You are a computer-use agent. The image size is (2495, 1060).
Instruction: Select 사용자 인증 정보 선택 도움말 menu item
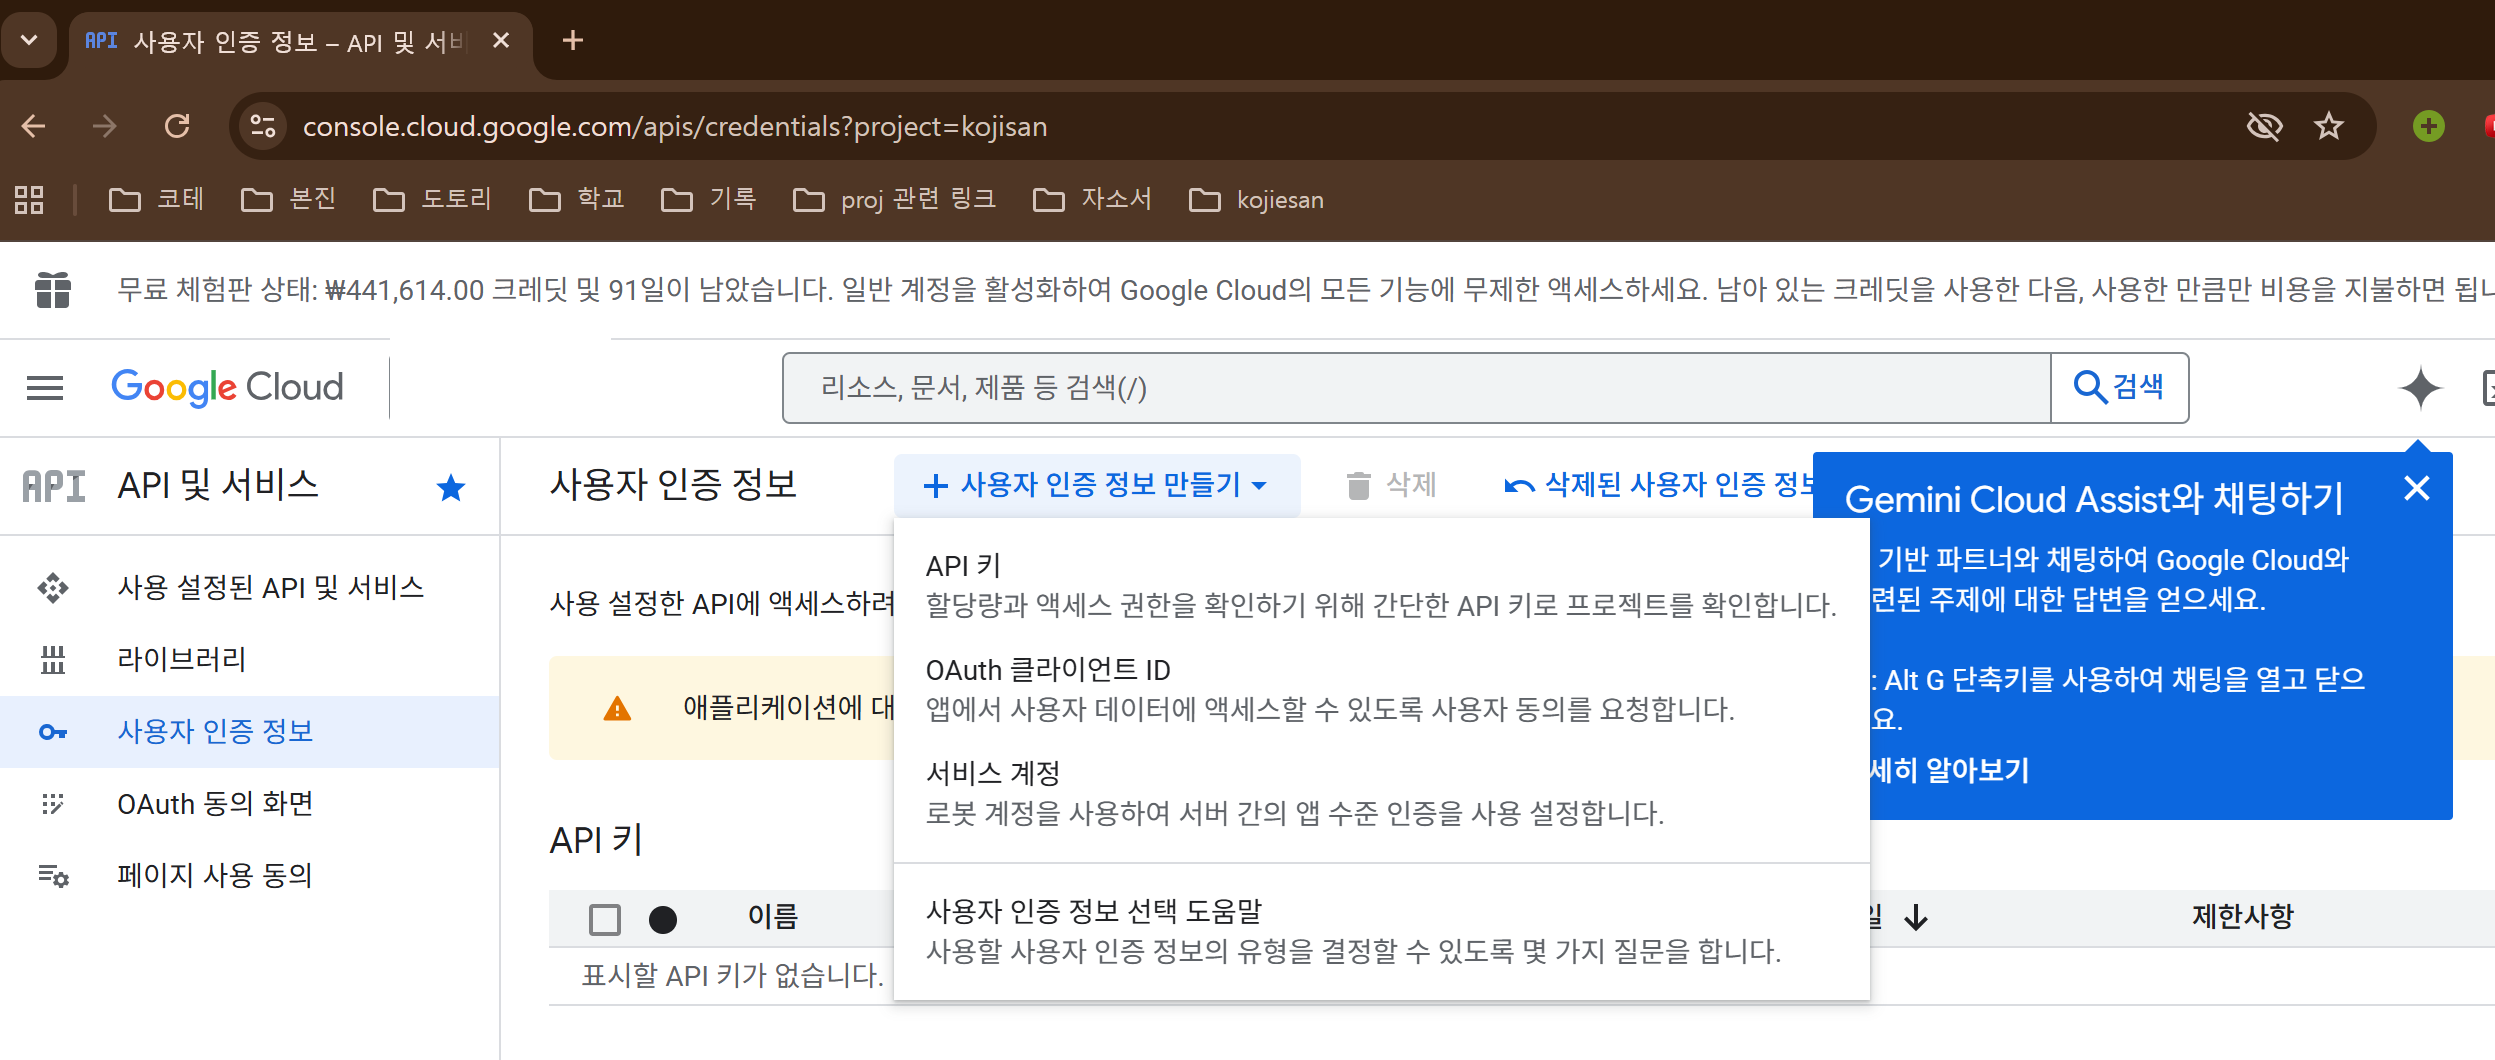tap(1381, 931)
